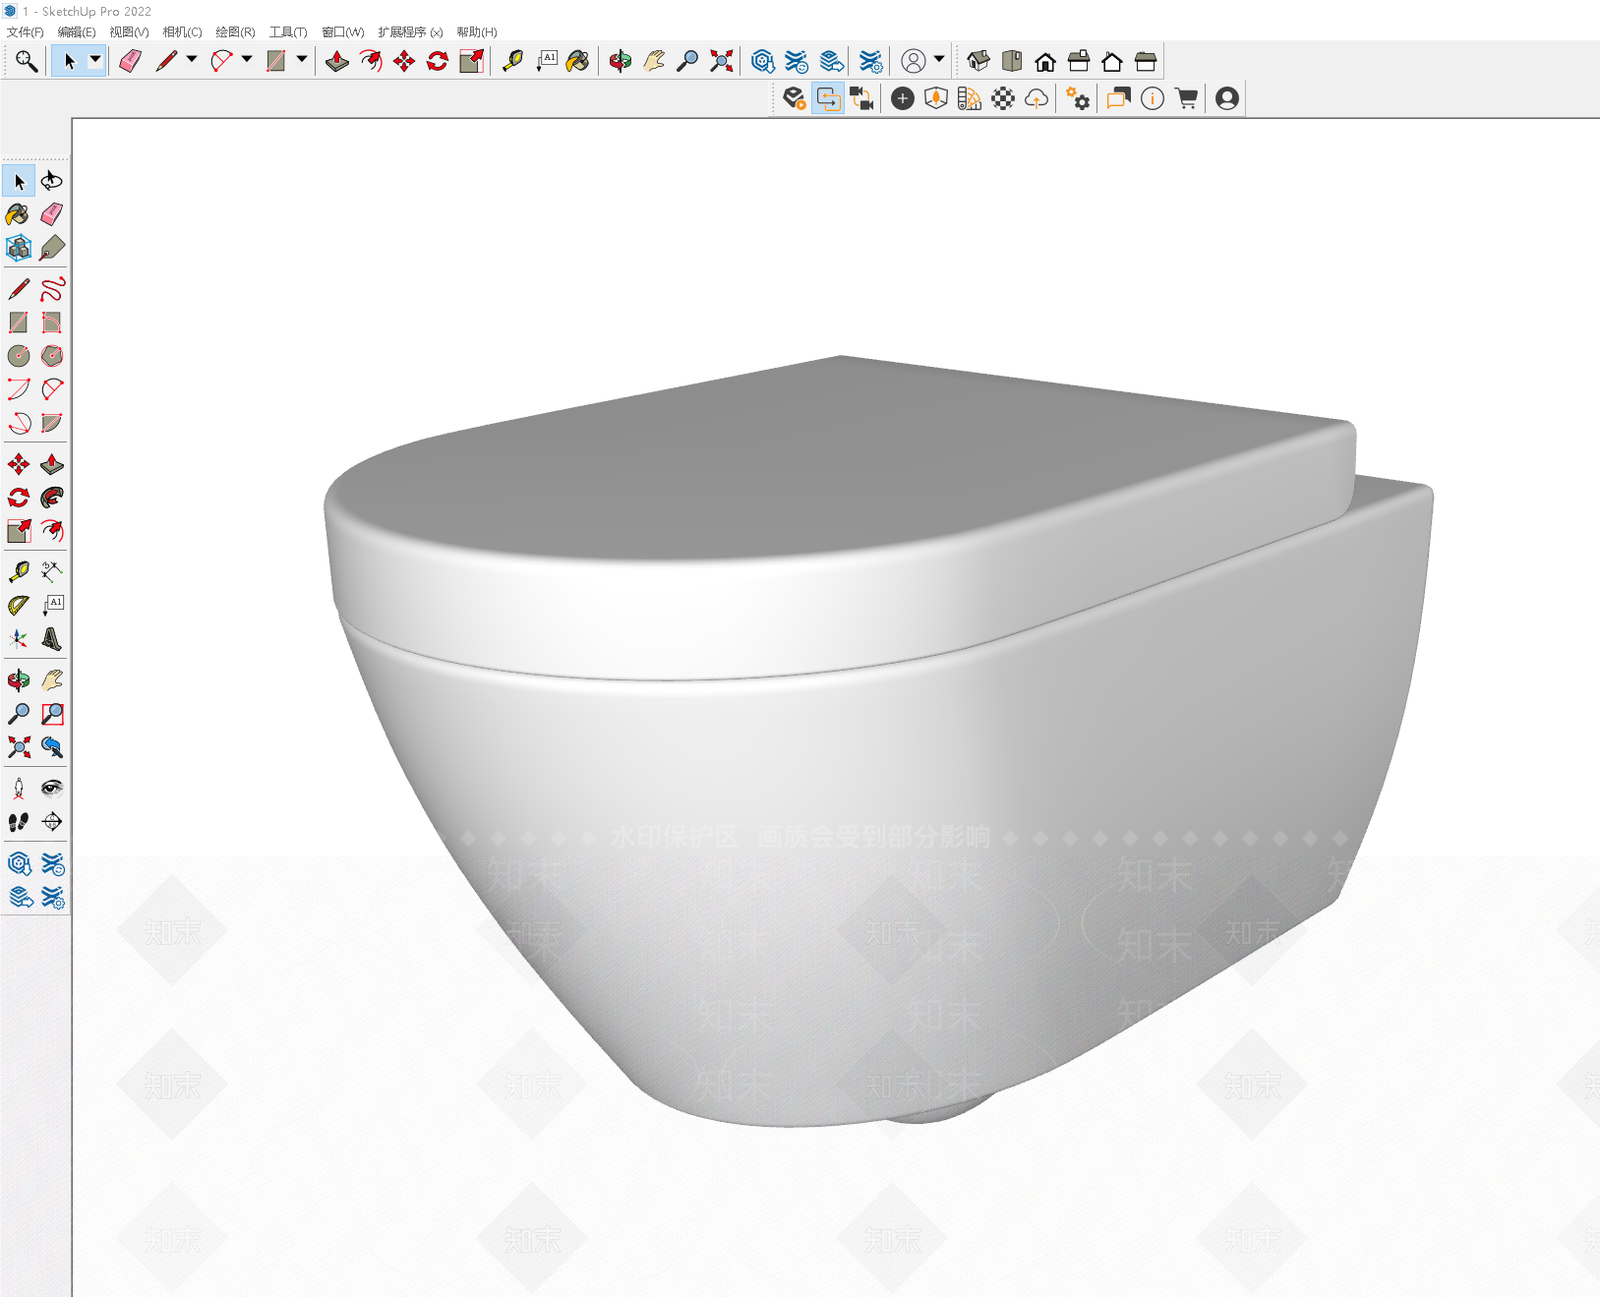This screenshot has height=1297, width=1600.
Task: Select the Pan hand tool in top toolbar
Action: (x=654, y=61)
